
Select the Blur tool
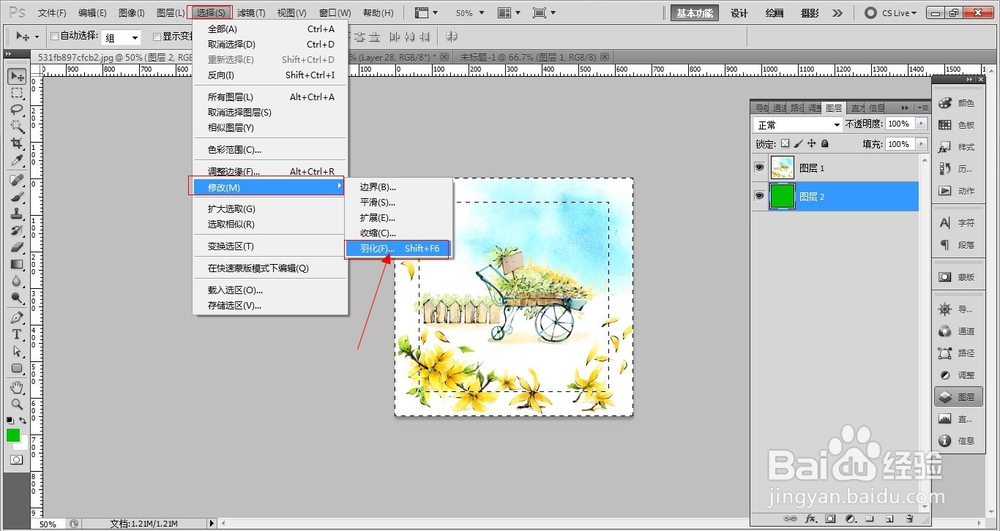[x=17, y=280]
